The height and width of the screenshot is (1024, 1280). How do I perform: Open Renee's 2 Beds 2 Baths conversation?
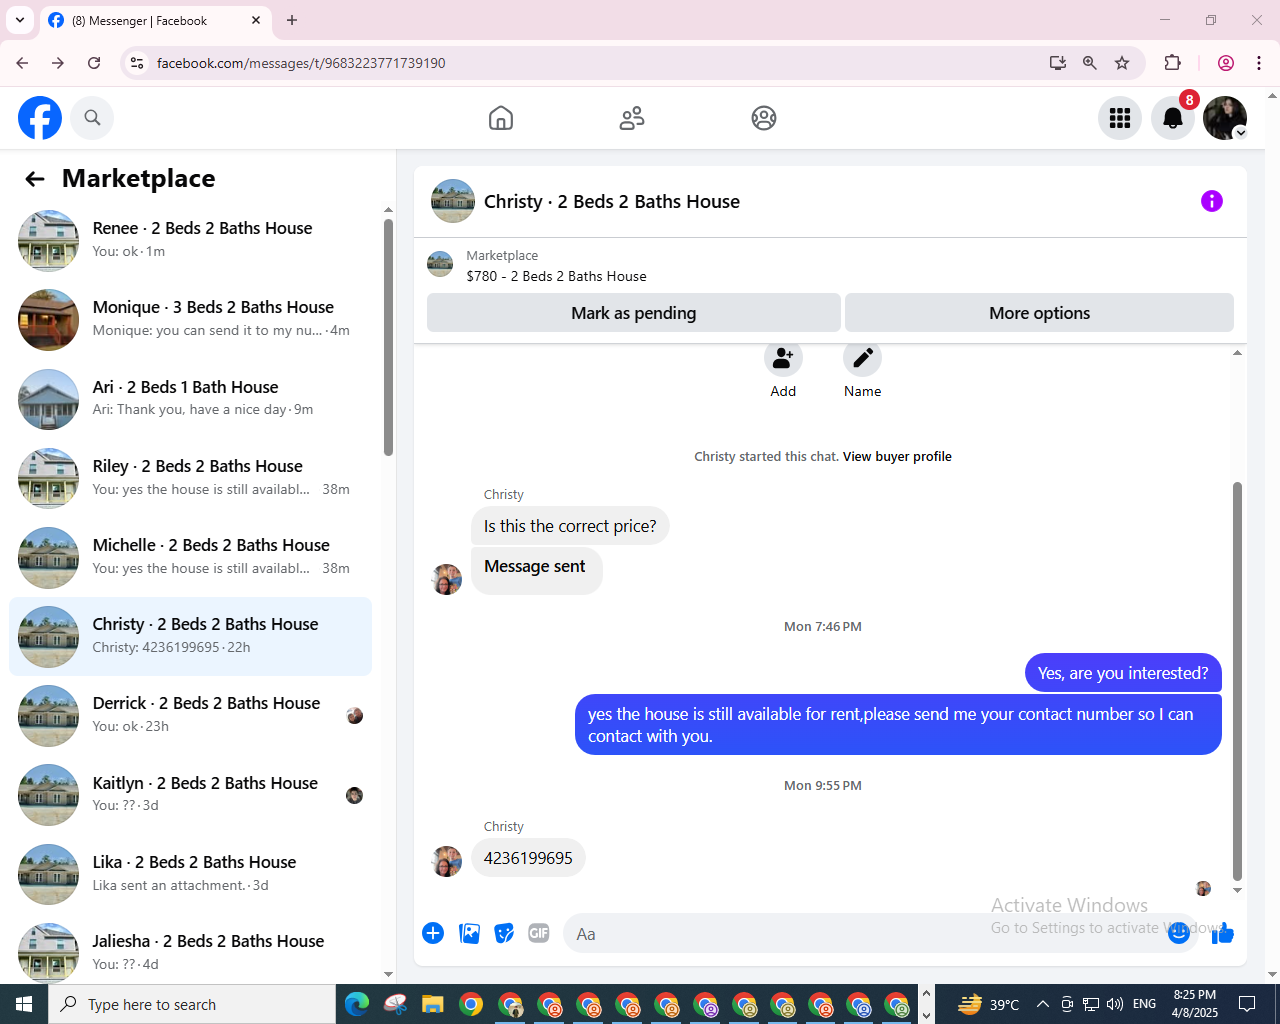[x=190, y=240]
